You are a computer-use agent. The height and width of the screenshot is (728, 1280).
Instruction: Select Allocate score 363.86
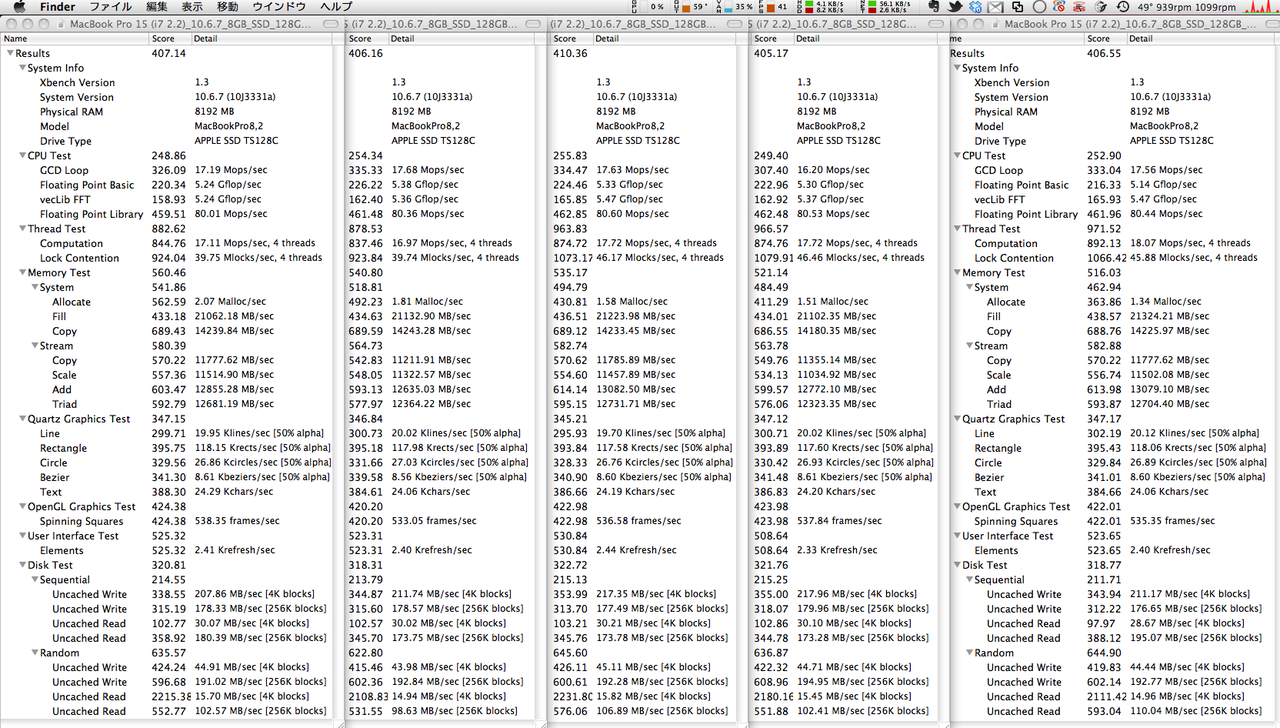pos(1104,302)
